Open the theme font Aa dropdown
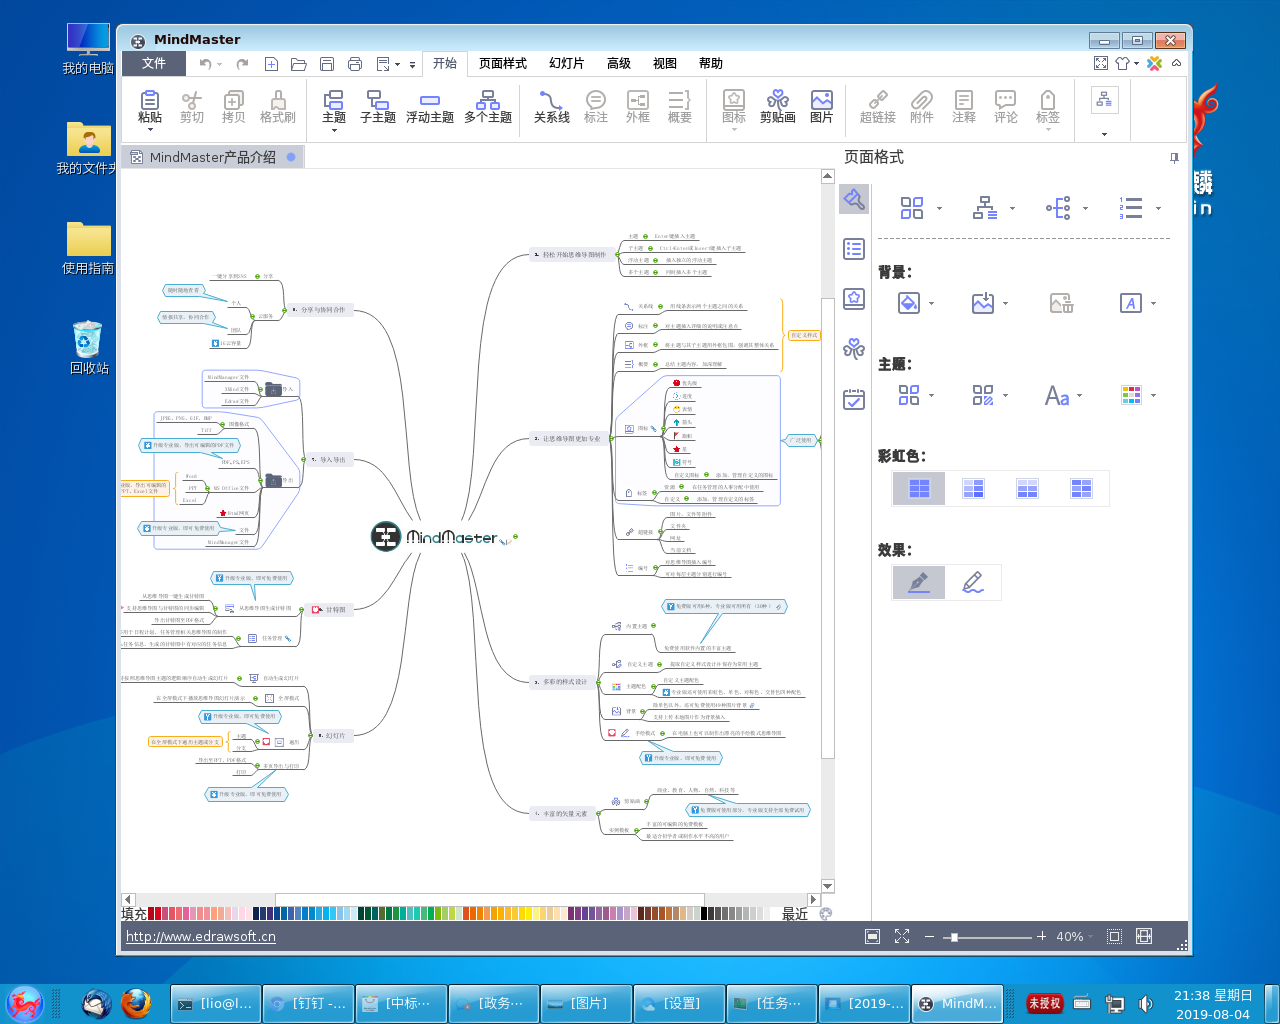This screenshot has height=1024, width=1280. click(x=1064, y=396)
